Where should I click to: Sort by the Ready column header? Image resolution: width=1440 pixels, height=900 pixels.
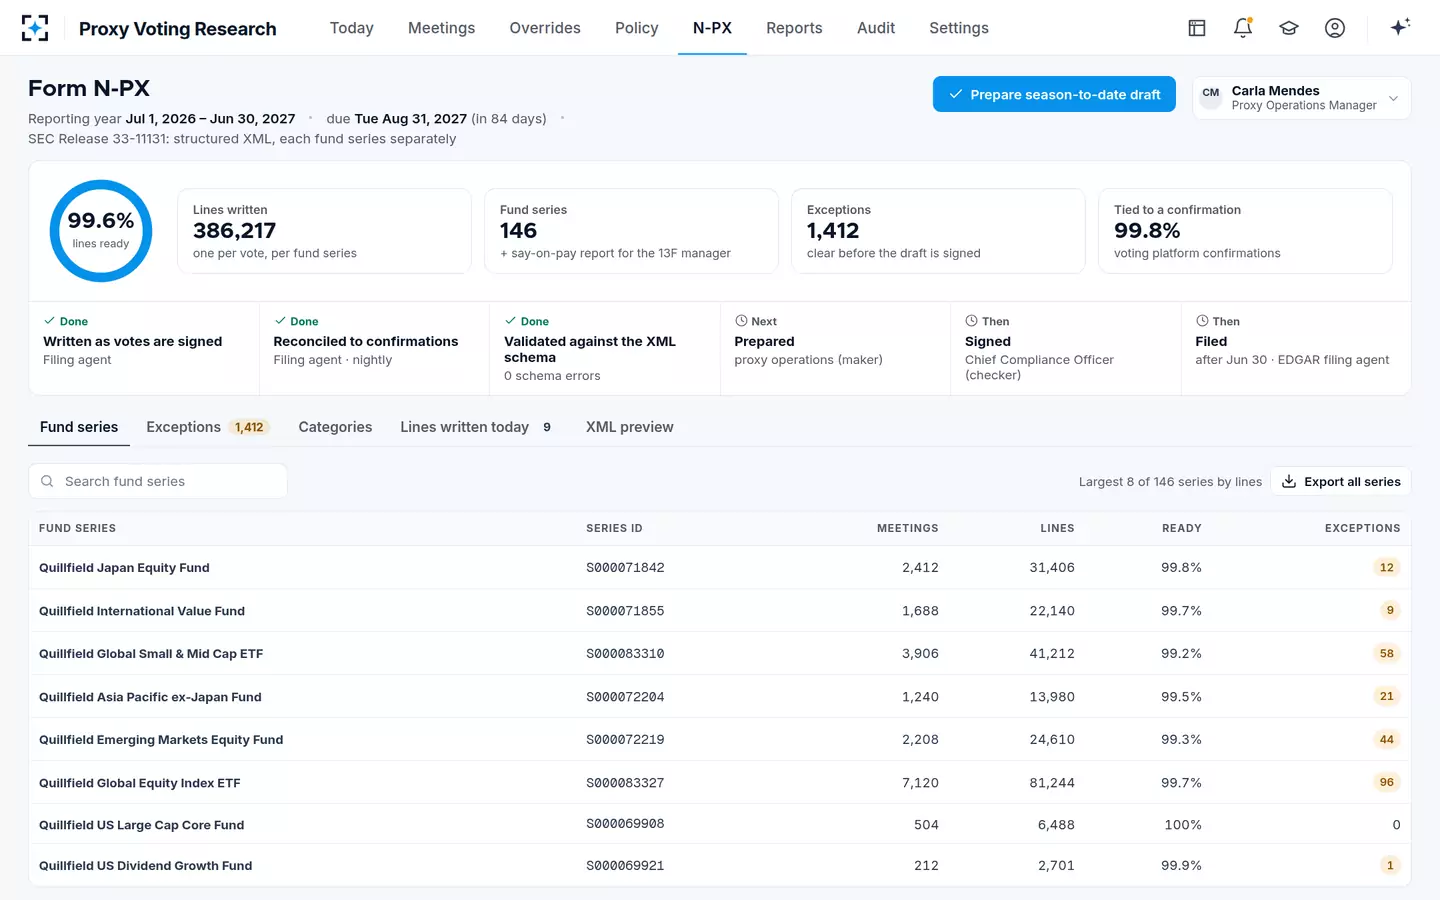pyautogui.click(x=1182, y=528)
